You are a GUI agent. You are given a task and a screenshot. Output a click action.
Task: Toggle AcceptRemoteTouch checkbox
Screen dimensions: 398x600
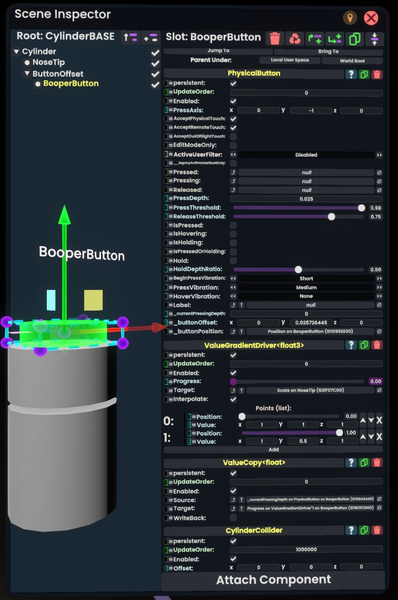pyautogui.click(x=233, y=127)
